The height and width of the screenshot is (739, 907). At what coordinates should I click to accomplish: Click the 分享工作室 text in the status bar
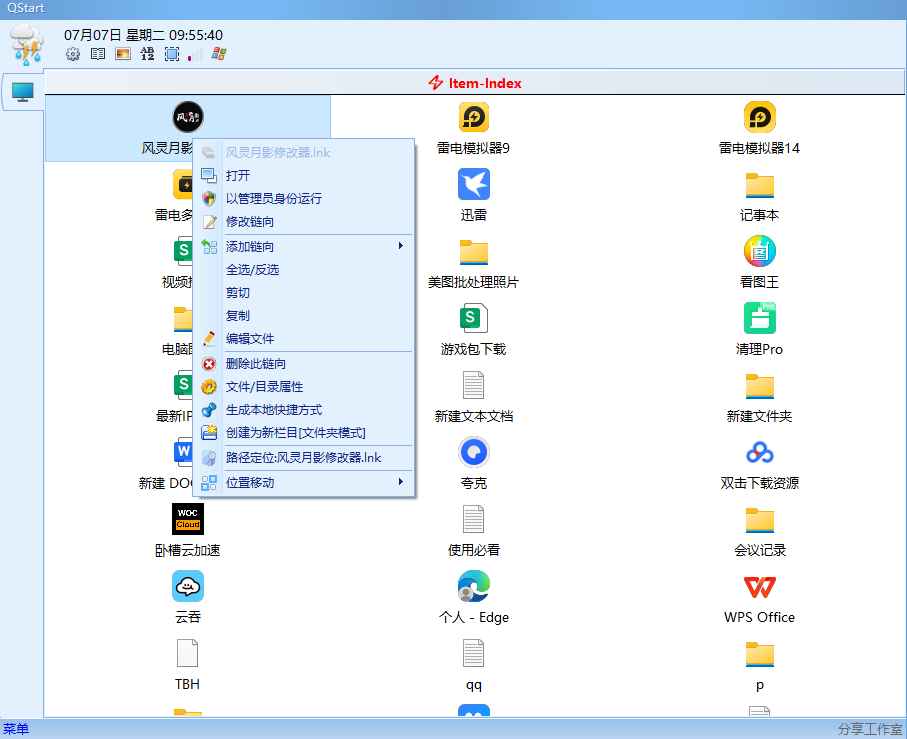pos(871,729)
